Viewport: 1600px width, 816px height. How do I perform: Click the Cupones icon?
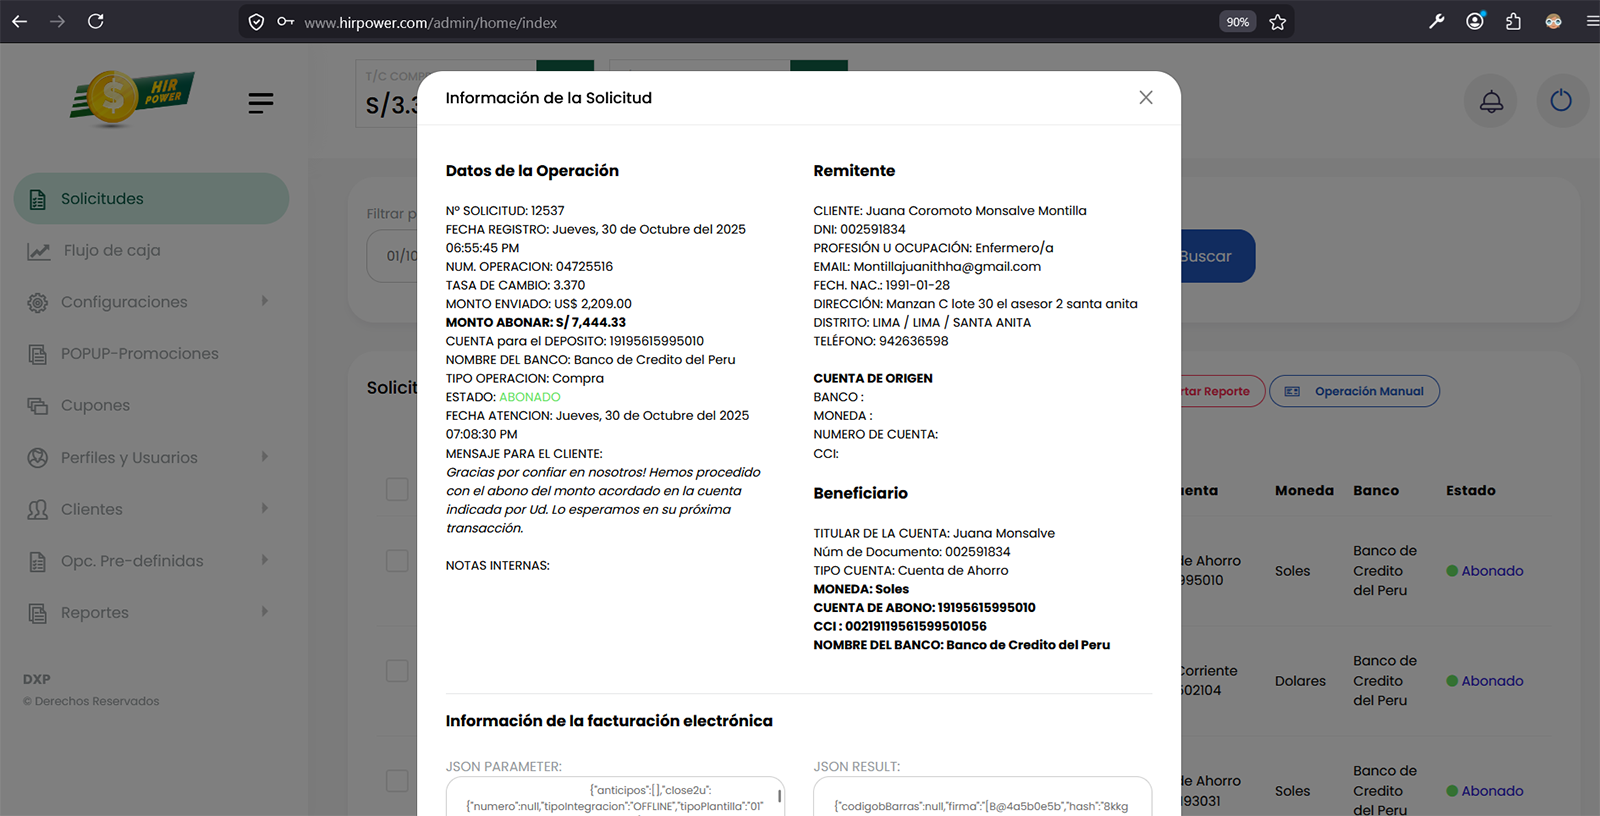click(x=38, y=406)
